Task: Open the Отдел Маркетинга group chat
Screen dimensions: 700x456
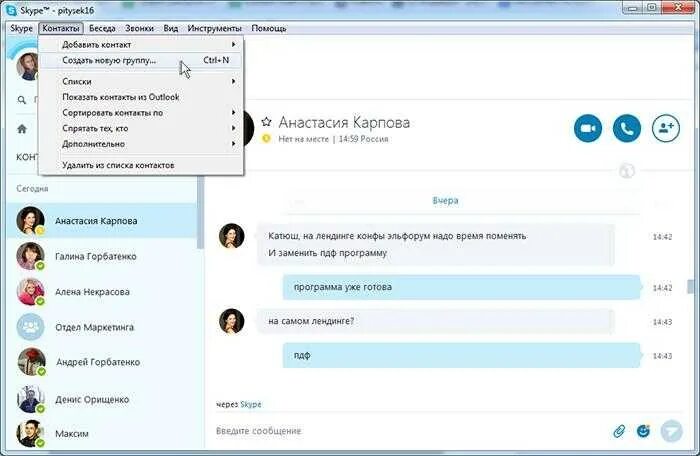Action: pyautogui.click(x=102, y=327)
